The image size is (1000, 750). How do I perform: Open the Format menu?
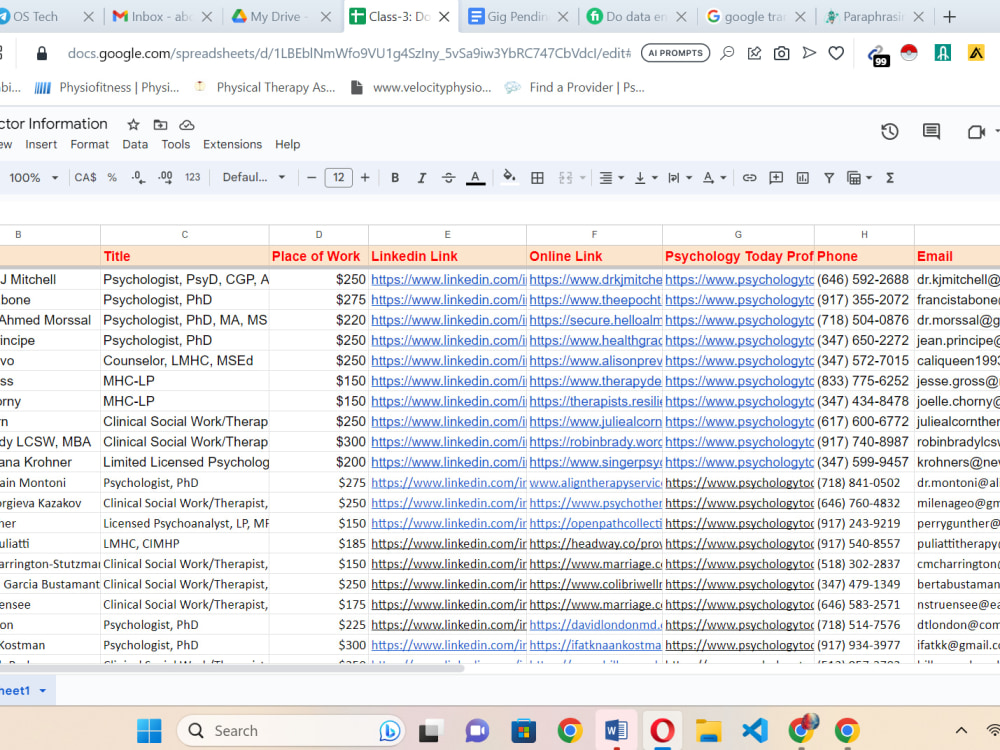[89, 145]
